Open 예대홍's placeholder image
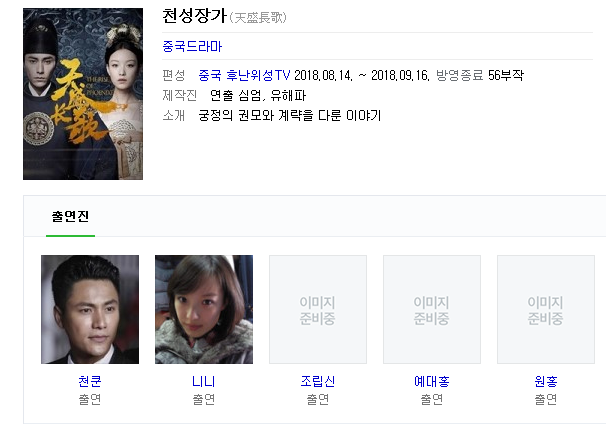The height and width of the screenshot is (424, 606). point(432,309)
